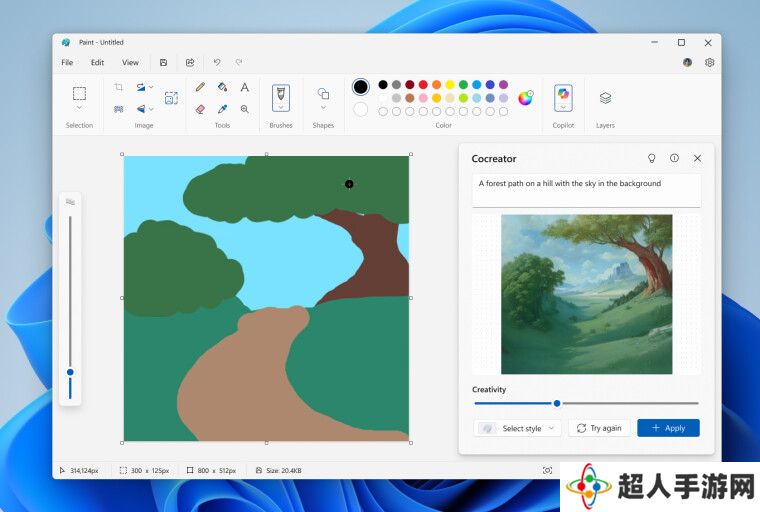The image size is (760, 512).
Task: Select the Pencil tool
Action: [200, 87]
